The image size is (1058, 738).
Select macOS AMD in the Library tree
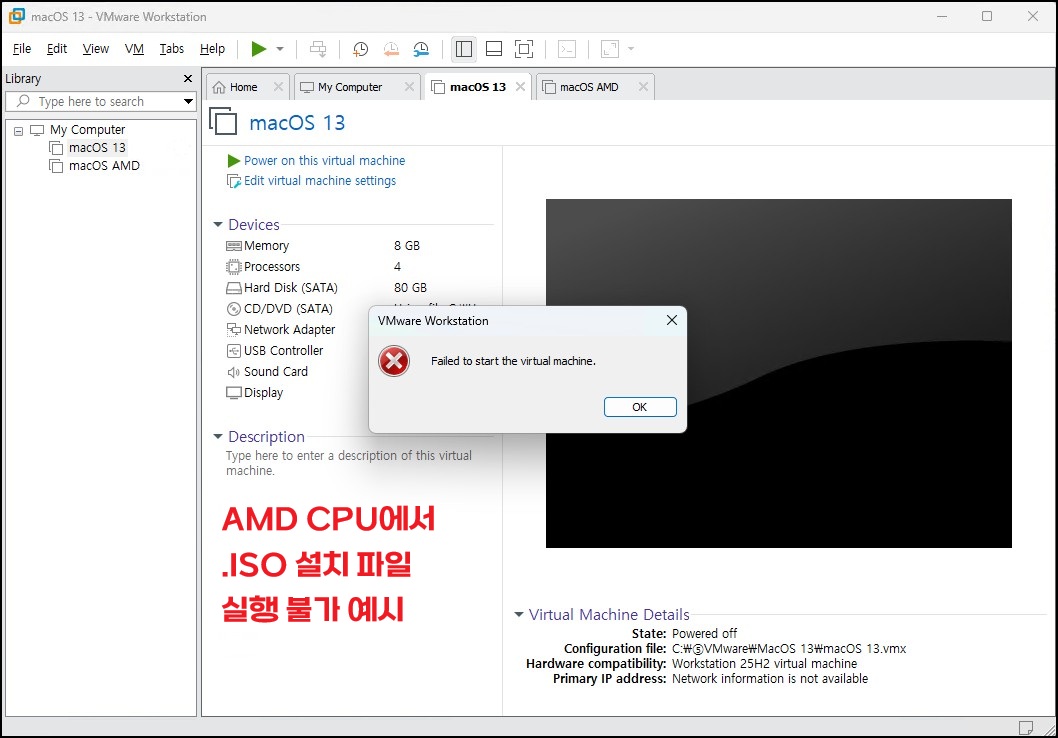tap(104, 166)
